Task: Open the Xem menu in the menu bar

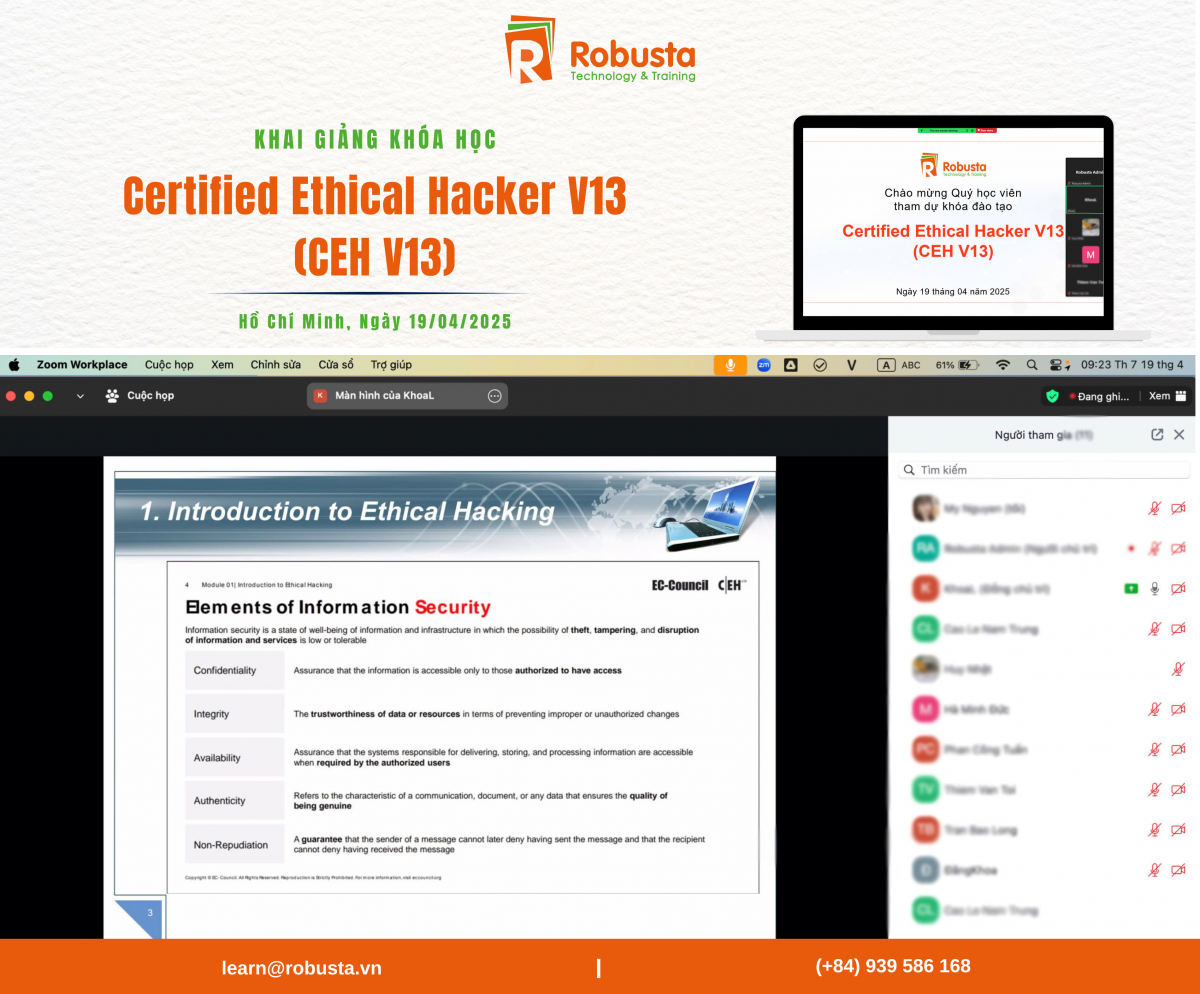Action: click(222, 365)
